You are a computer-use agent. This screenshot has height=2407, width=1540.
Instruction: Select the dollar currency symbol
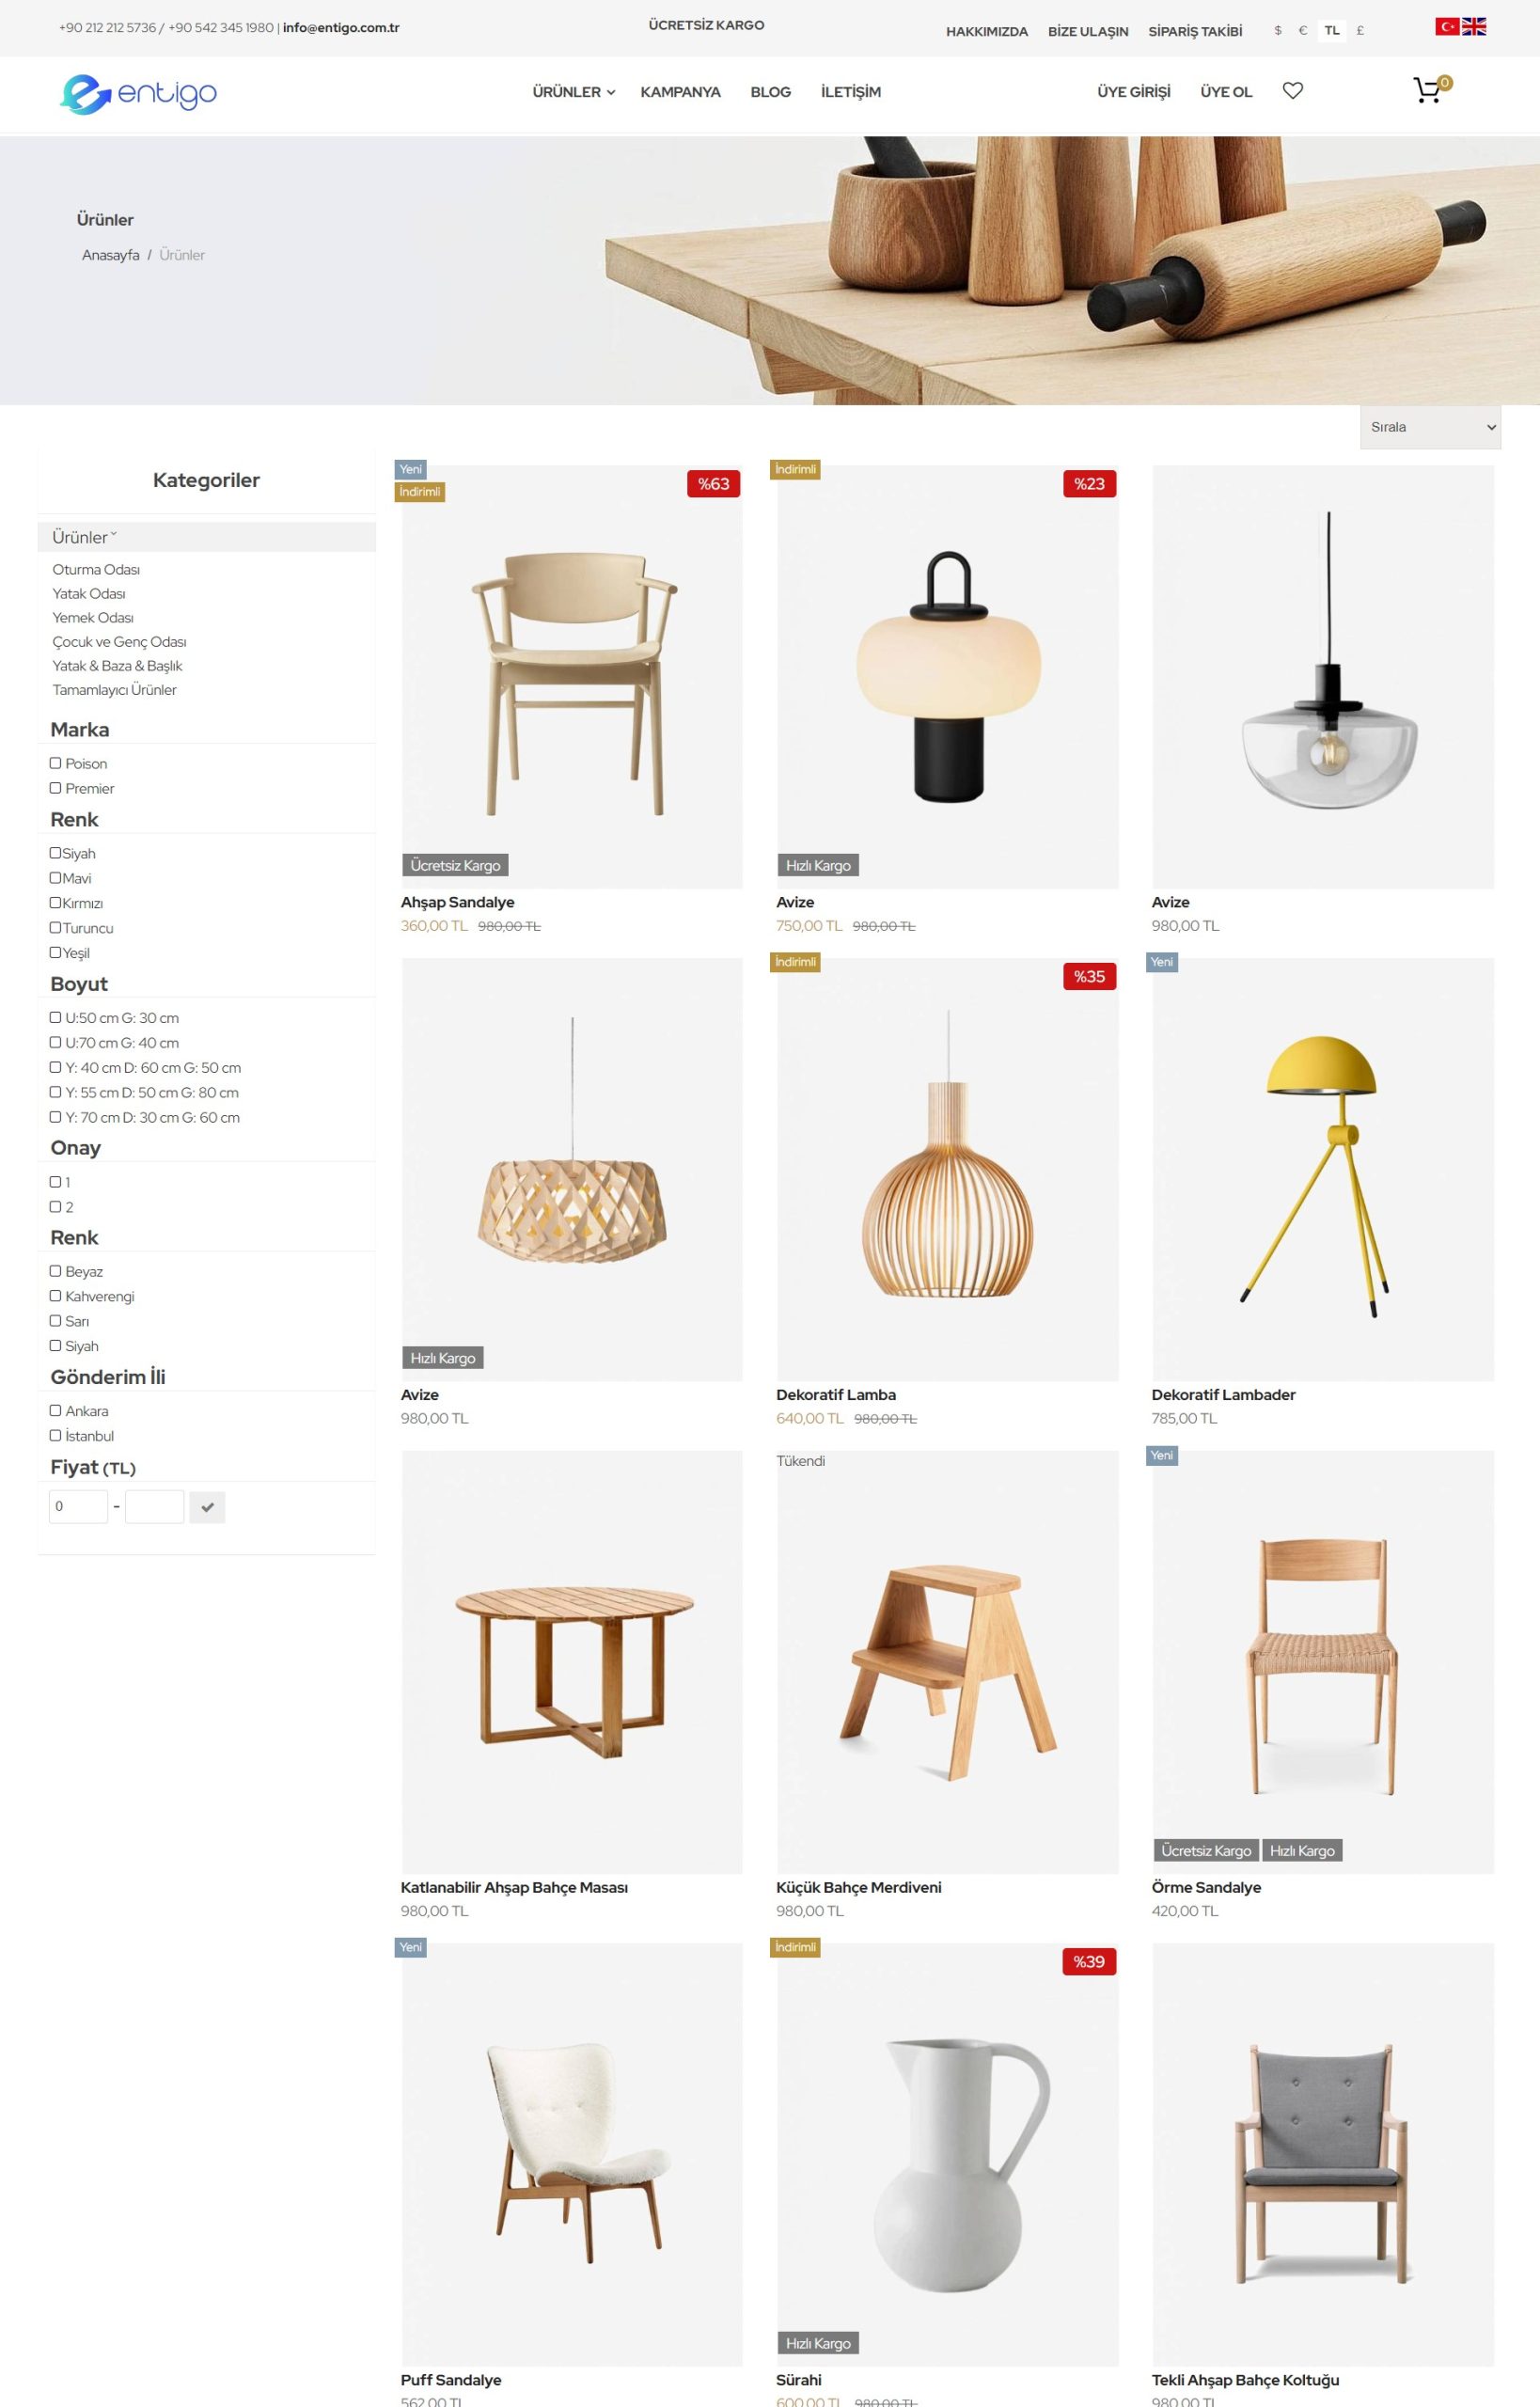1277,31
